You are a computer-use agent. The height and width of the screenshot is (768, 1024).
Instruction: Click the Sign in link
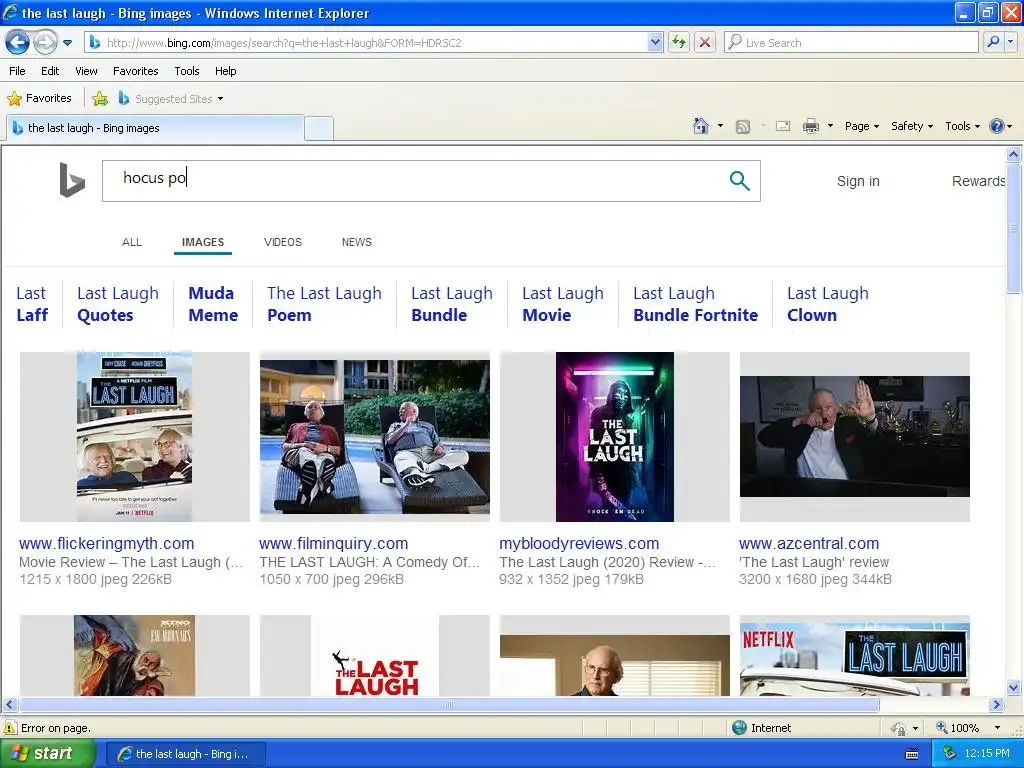(x=858, y=181)
